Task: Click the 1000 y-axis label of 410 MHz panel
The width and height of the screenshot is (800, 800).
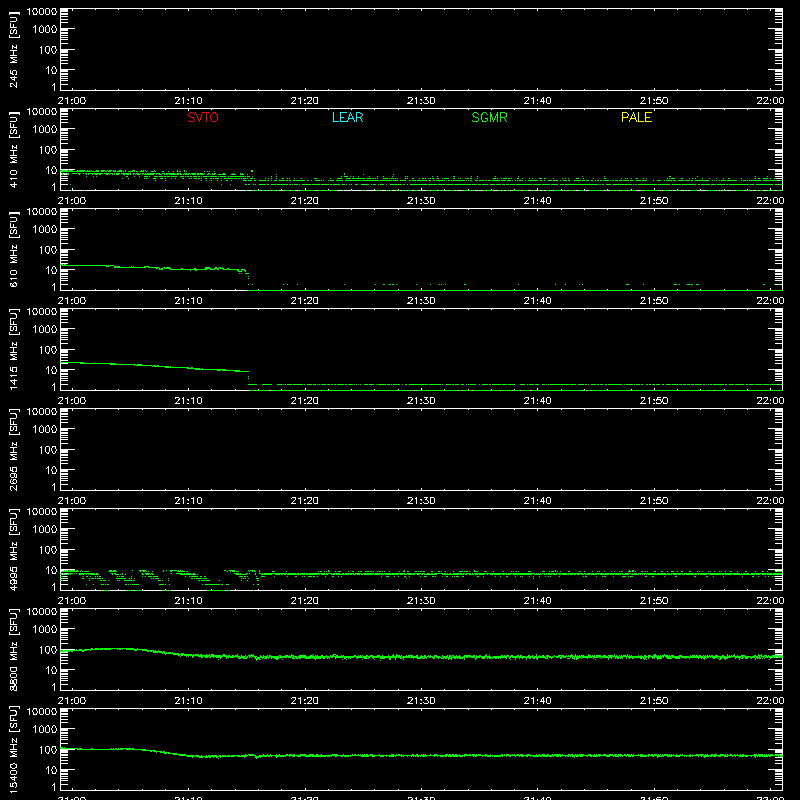Action: [45, 130]
